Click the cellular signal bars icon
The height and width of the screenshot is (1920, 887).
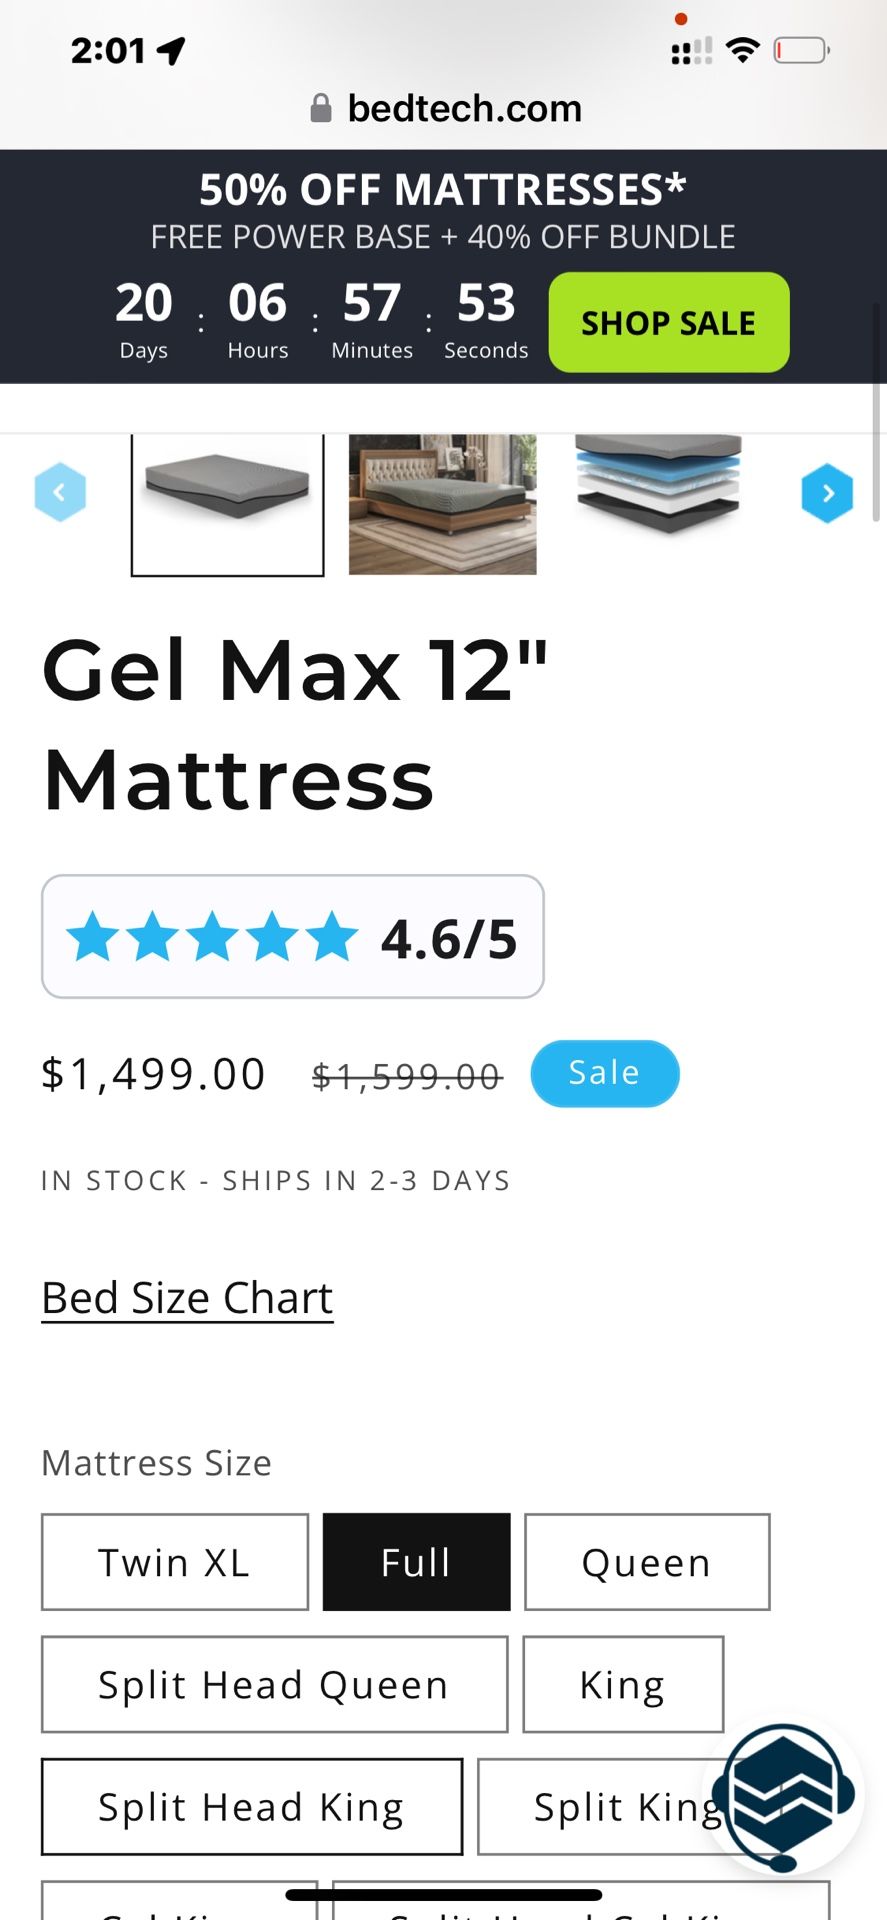tap(690, 49)
